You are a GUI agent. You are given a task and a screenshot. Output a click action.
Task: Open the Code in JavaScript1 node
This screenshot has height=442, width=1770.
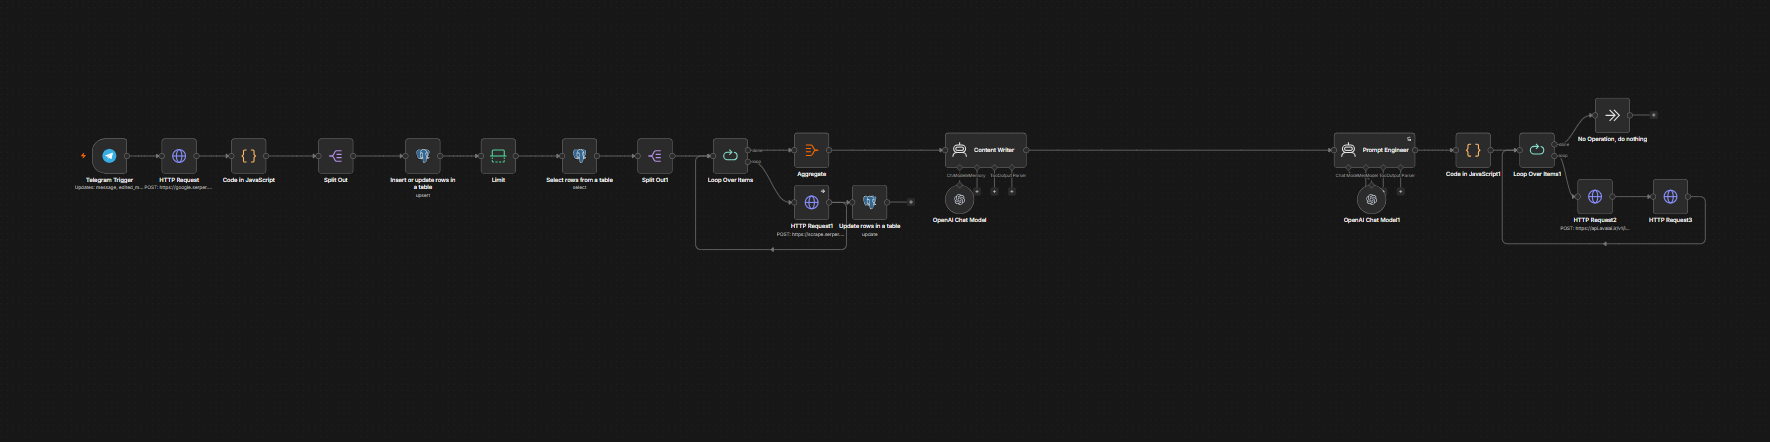click(1473, 150)
